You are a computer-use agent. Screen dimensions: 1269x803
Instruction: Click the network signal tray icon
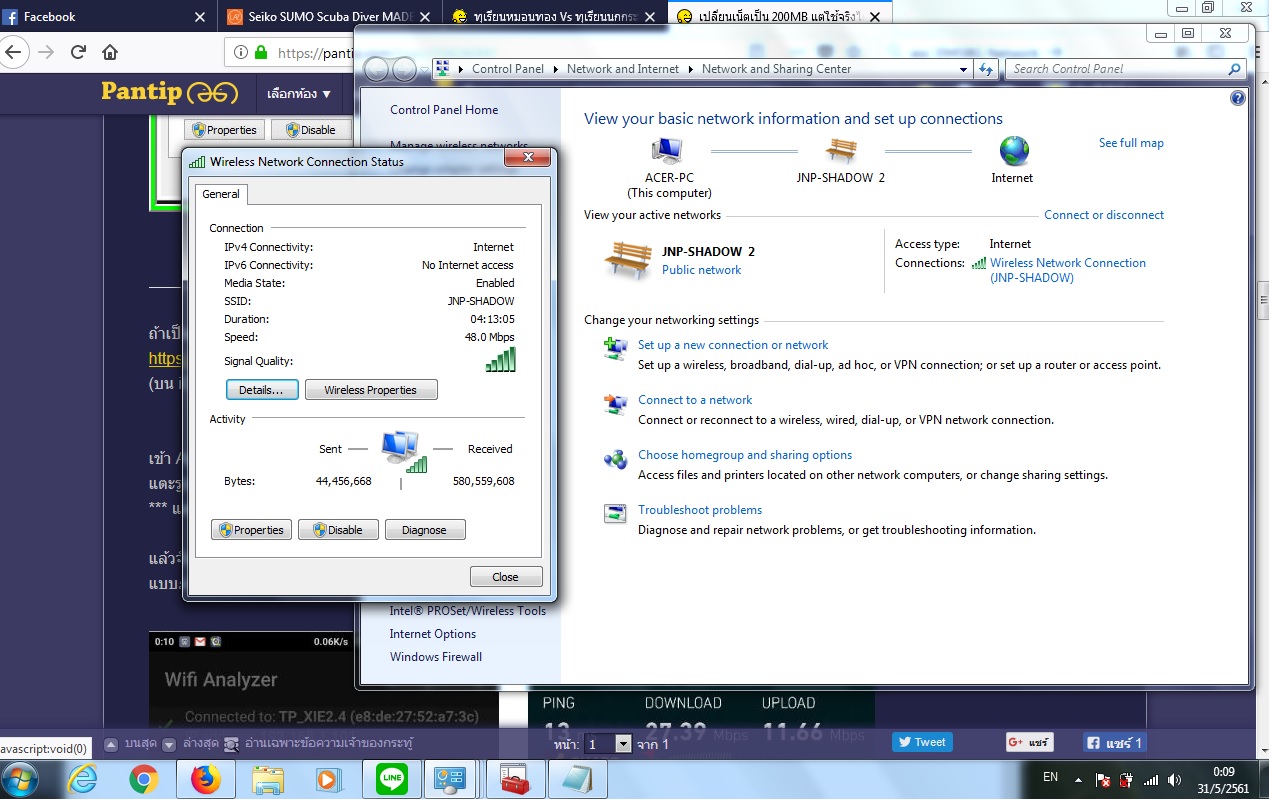click(x=1151, y=780)
